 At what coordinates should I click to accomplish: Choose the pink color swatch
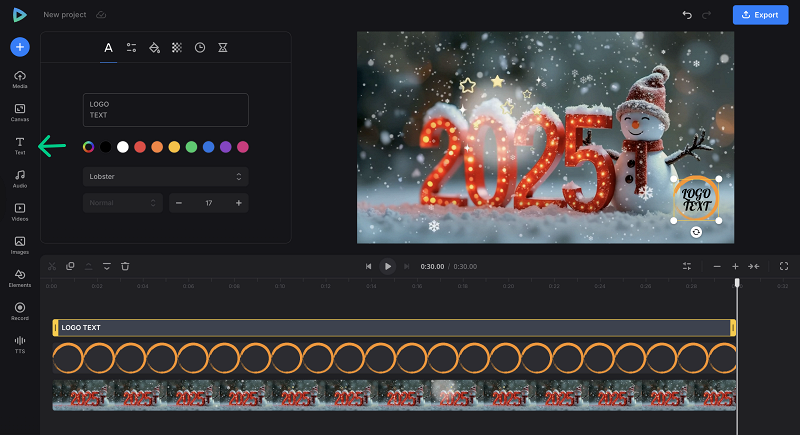243,147
